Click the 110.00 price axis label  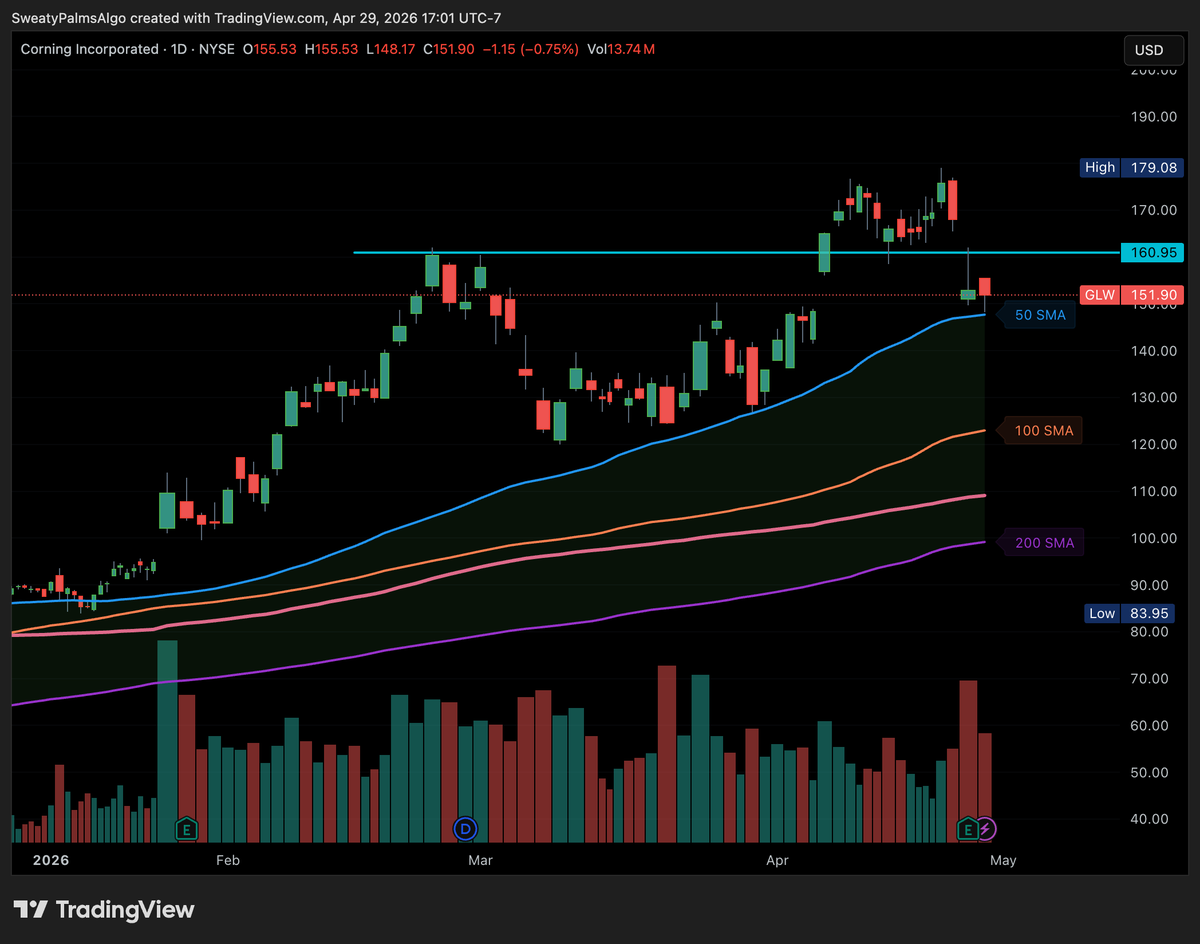pyautogui.click(x=1153, y=491)
